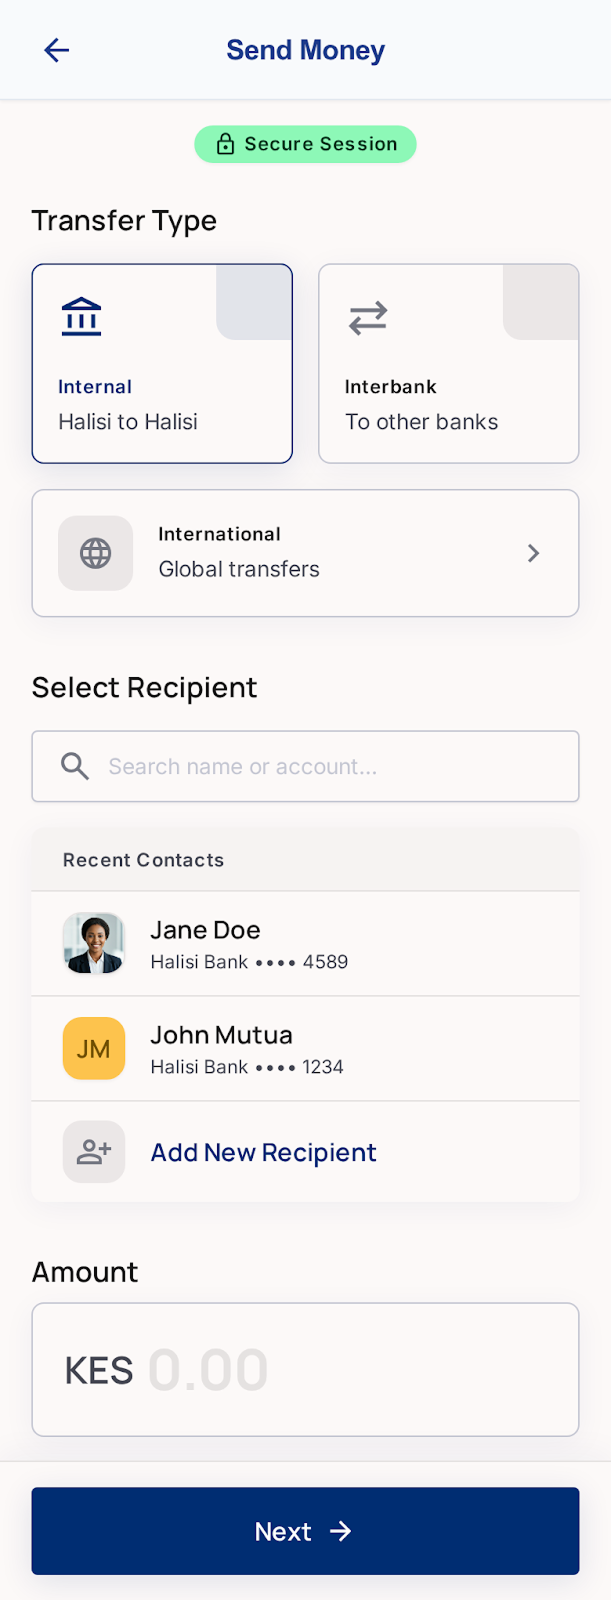The height and width of the screenshot is (1600, 611).
Task: Click the globe icon for International
Action: pyautogui.click(x=96, y=553)
